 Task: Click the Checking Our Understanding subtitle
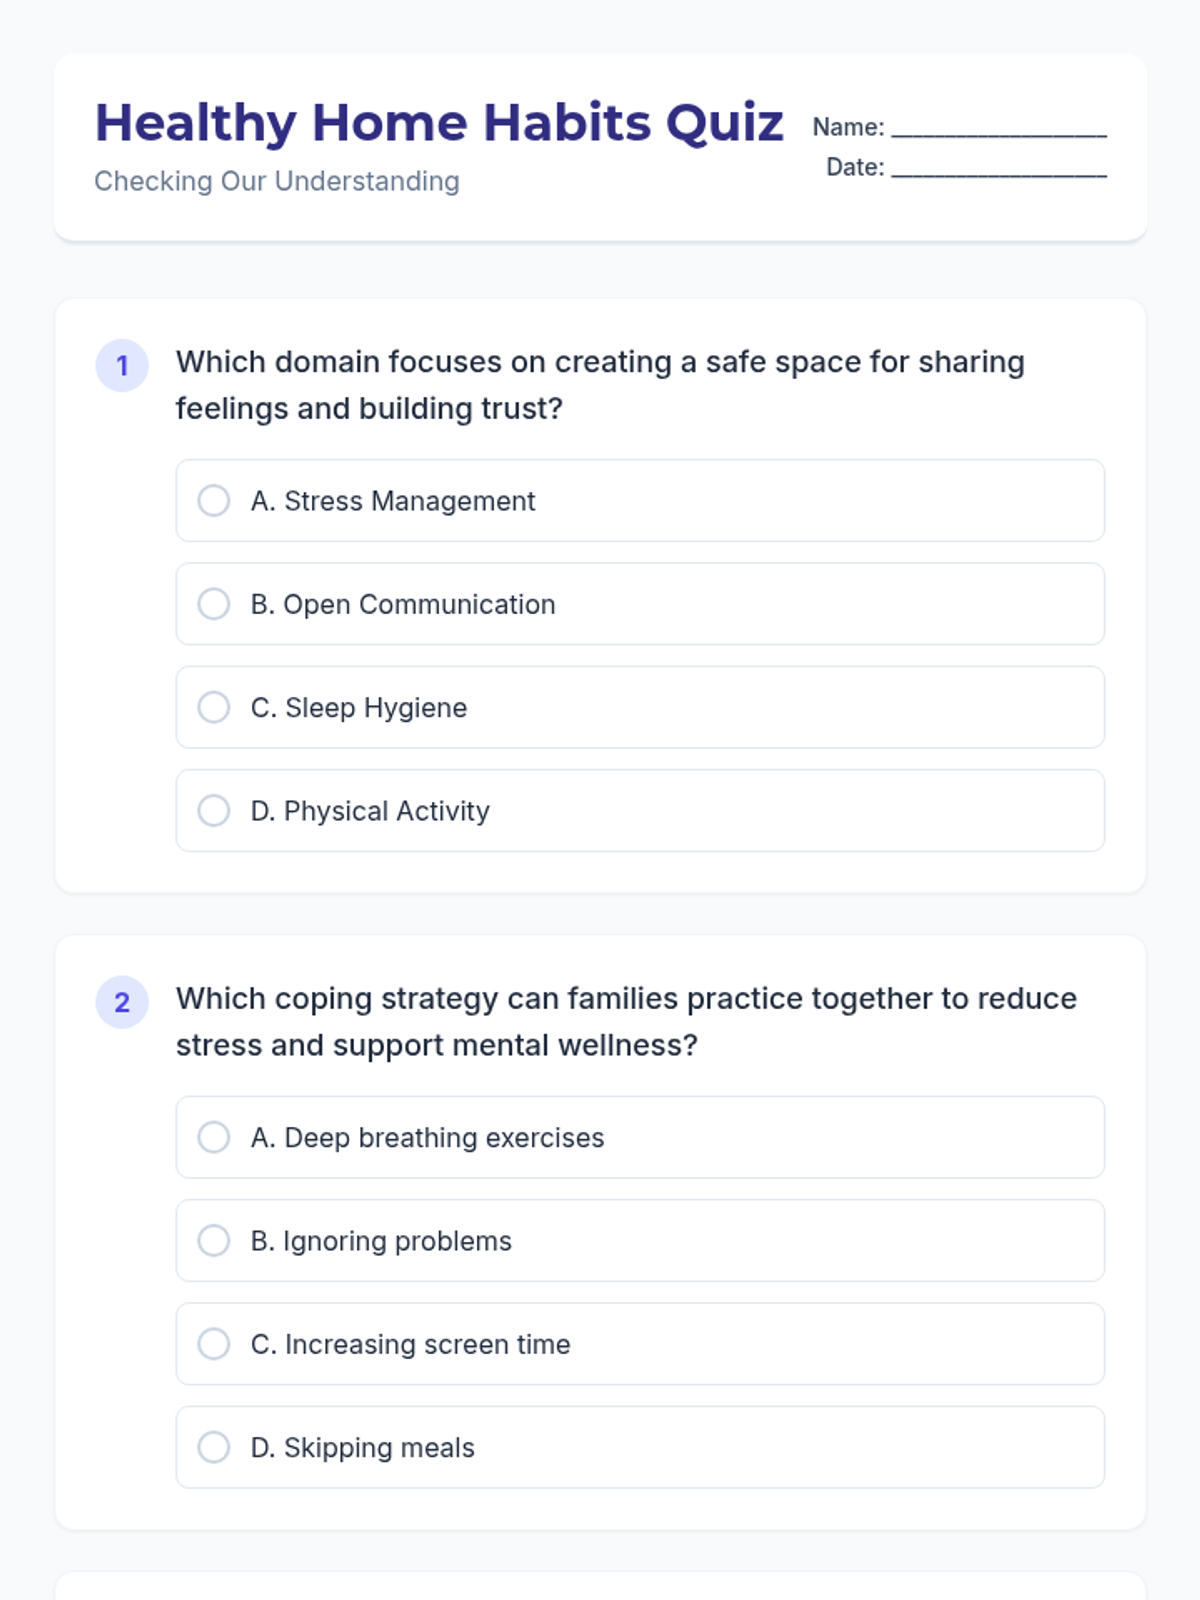pos(277,181)
